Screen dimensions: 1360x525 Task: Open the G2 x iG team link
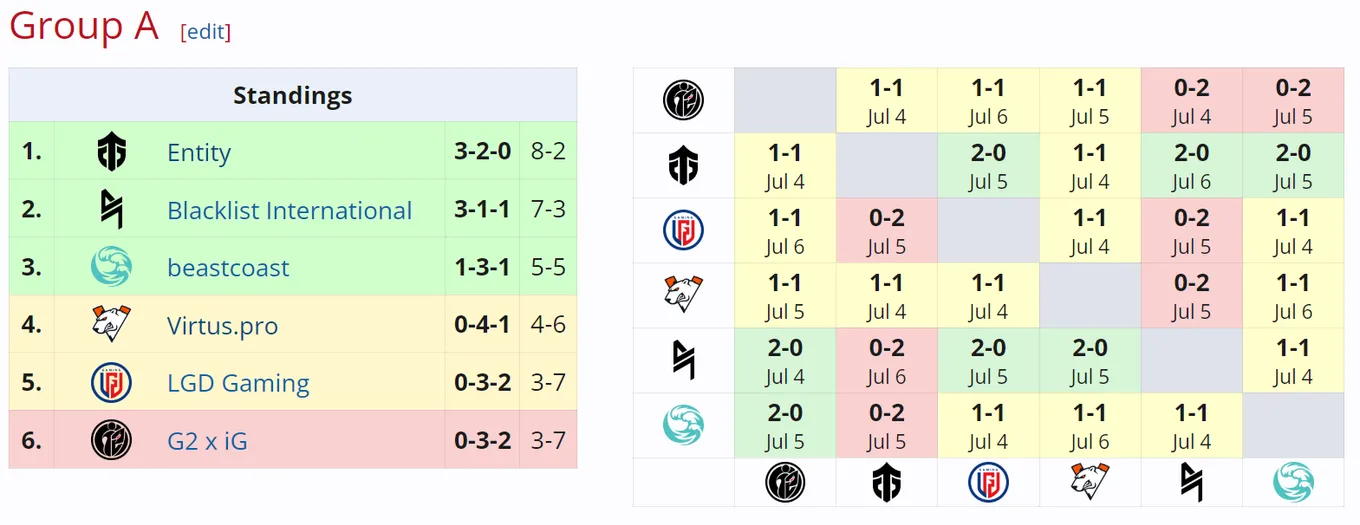pos(207,441)
